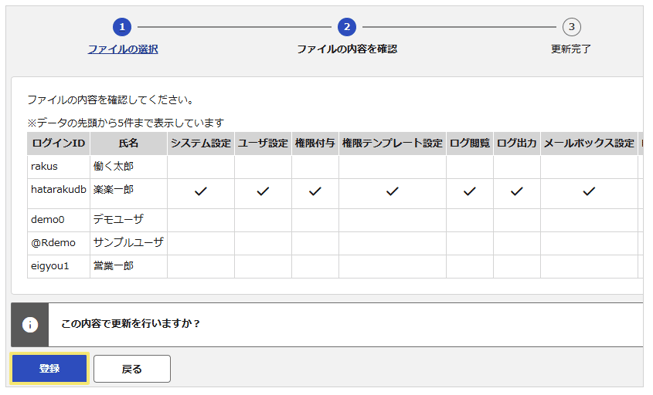Click the ログ閲覧 checkmark for hatarakudb
Screen dimensions: 653x395
(470, 191)
